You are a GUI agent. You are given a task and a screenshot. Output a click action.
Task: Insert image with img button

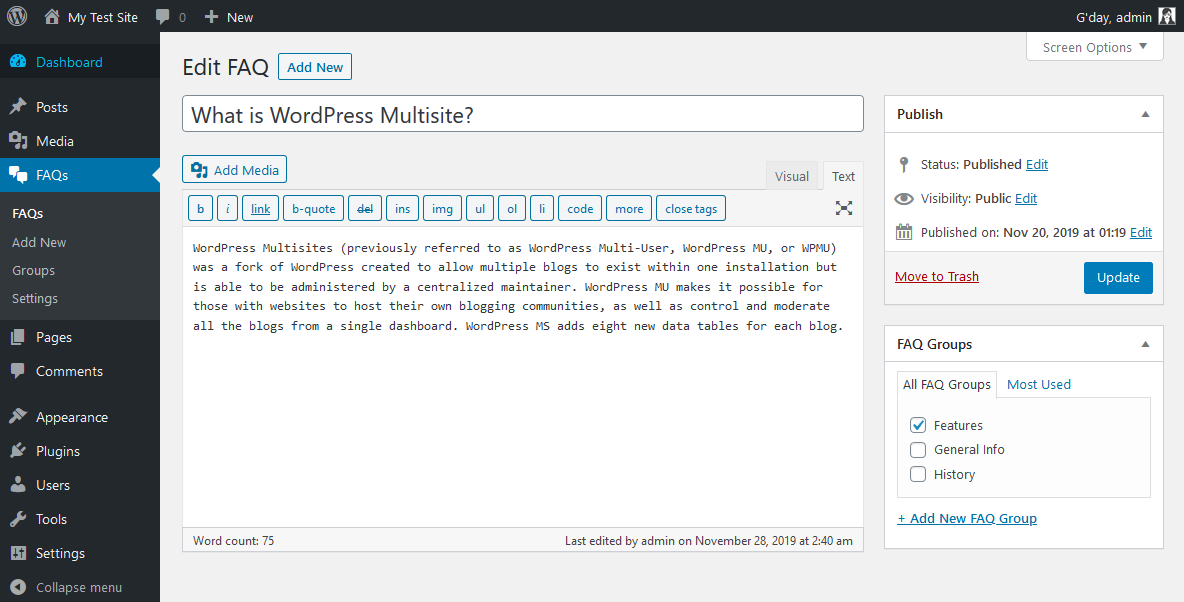pyautogui.click(x=442, y=208)
